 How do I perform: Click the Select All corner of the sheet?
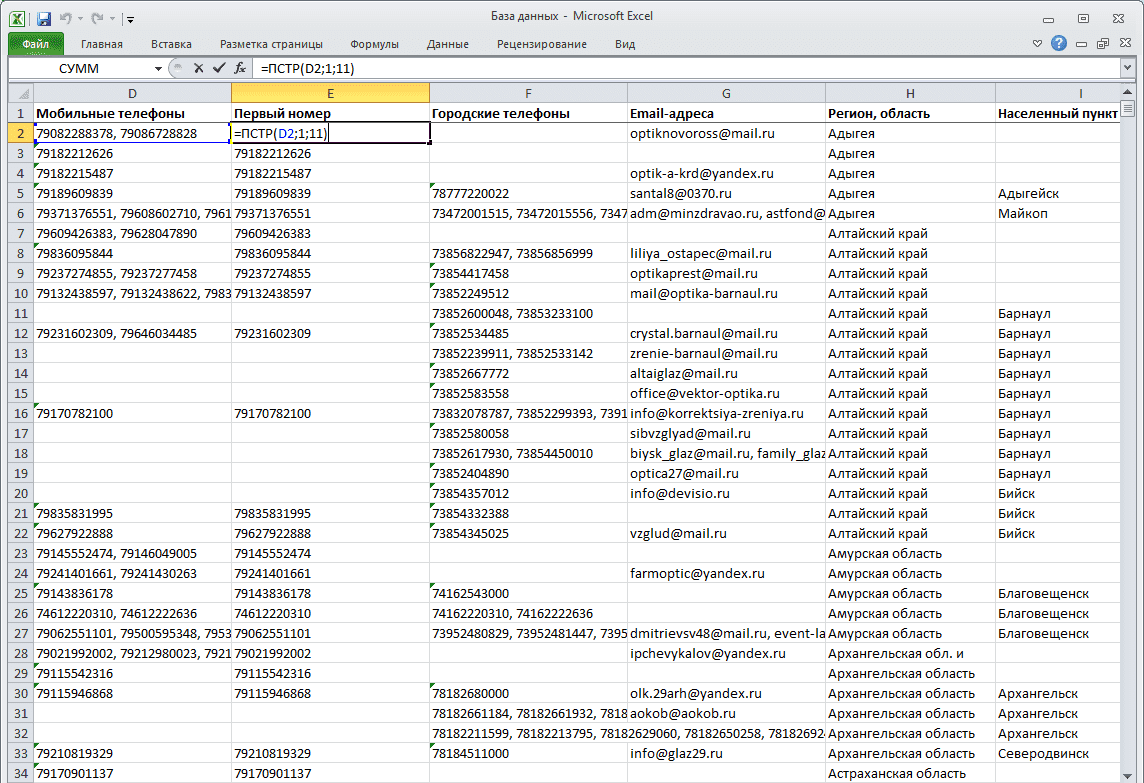click(x=21, y=93)
